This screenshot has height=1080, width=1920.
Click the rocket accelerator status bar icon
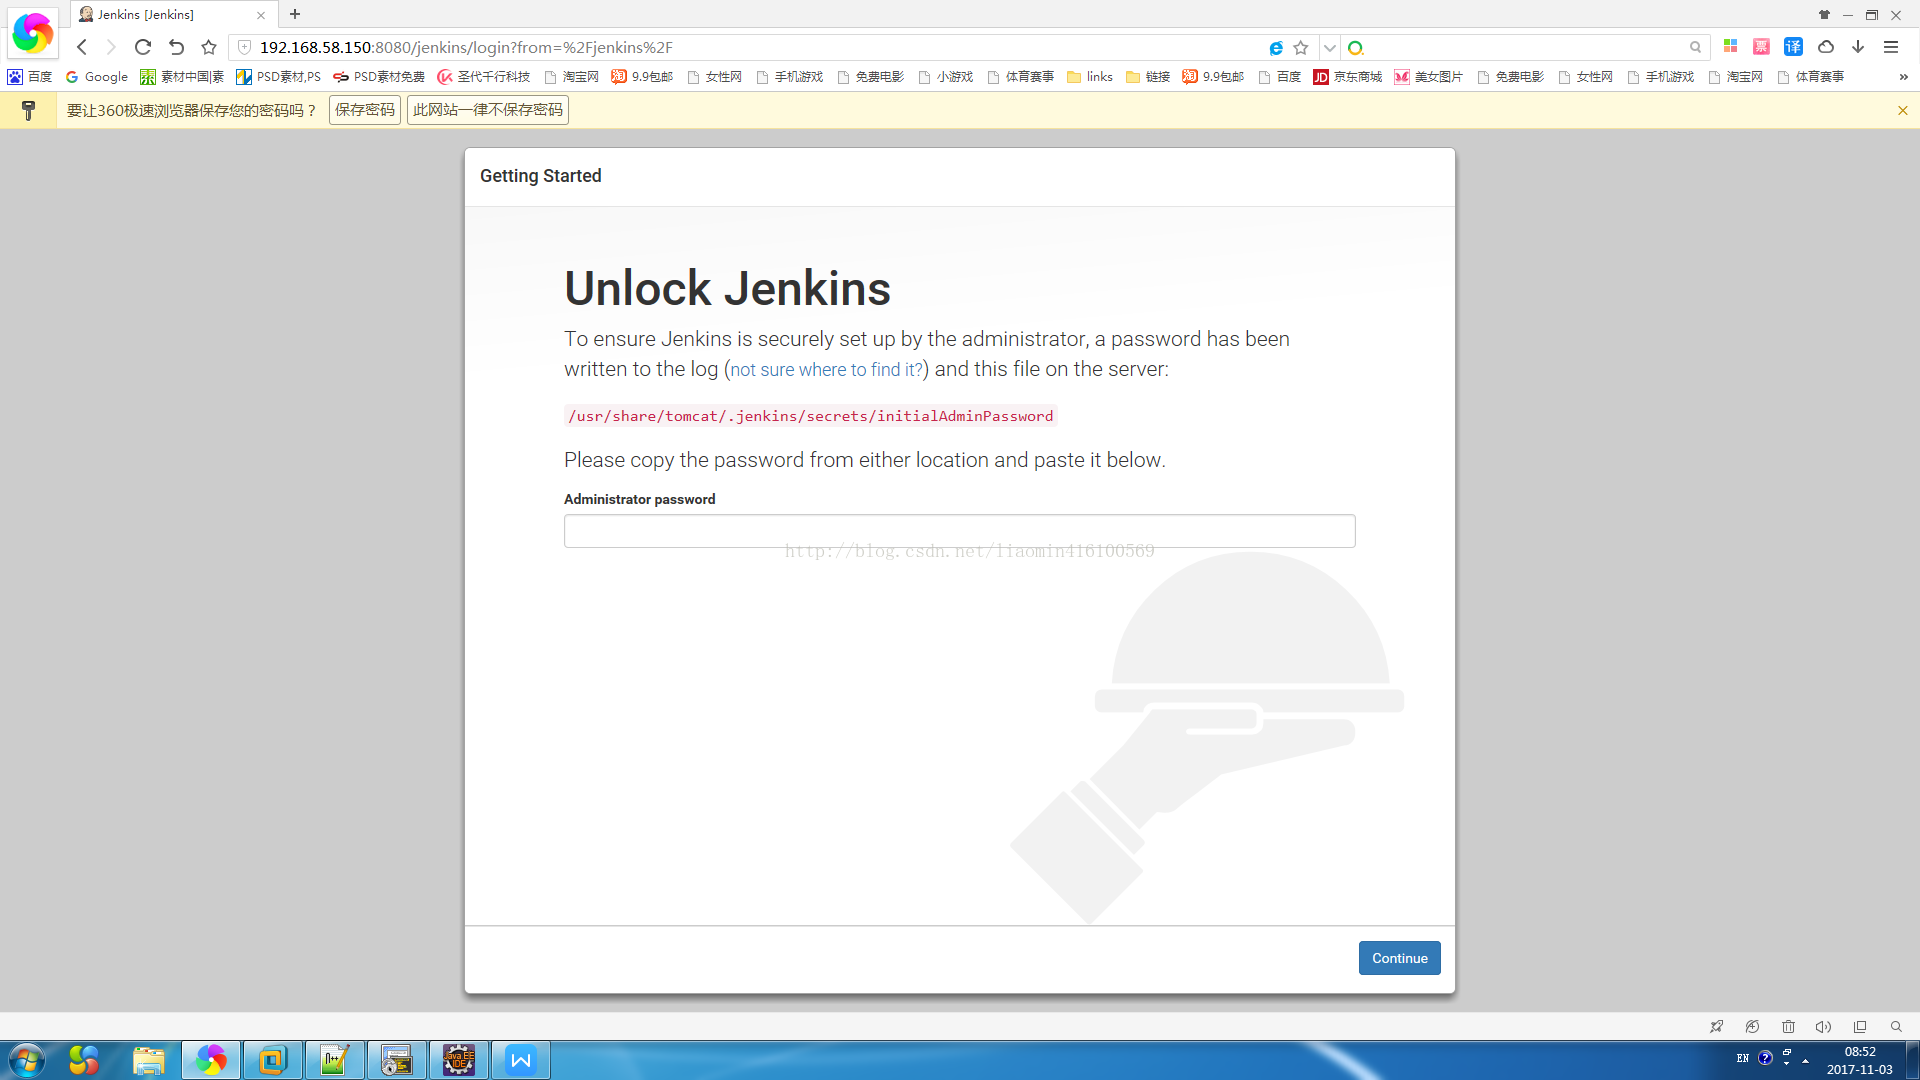click(1717, 1027)
